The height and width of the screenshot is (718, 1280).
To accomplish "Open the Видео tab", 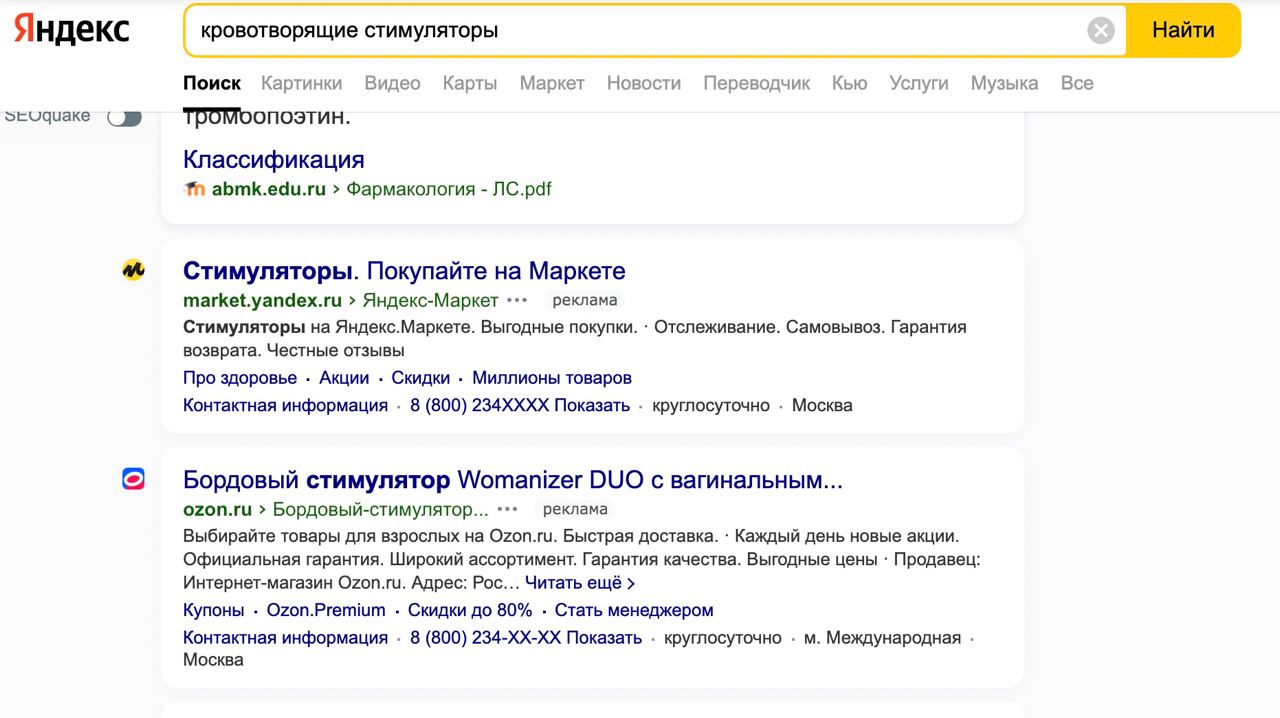I will [392, 83].
